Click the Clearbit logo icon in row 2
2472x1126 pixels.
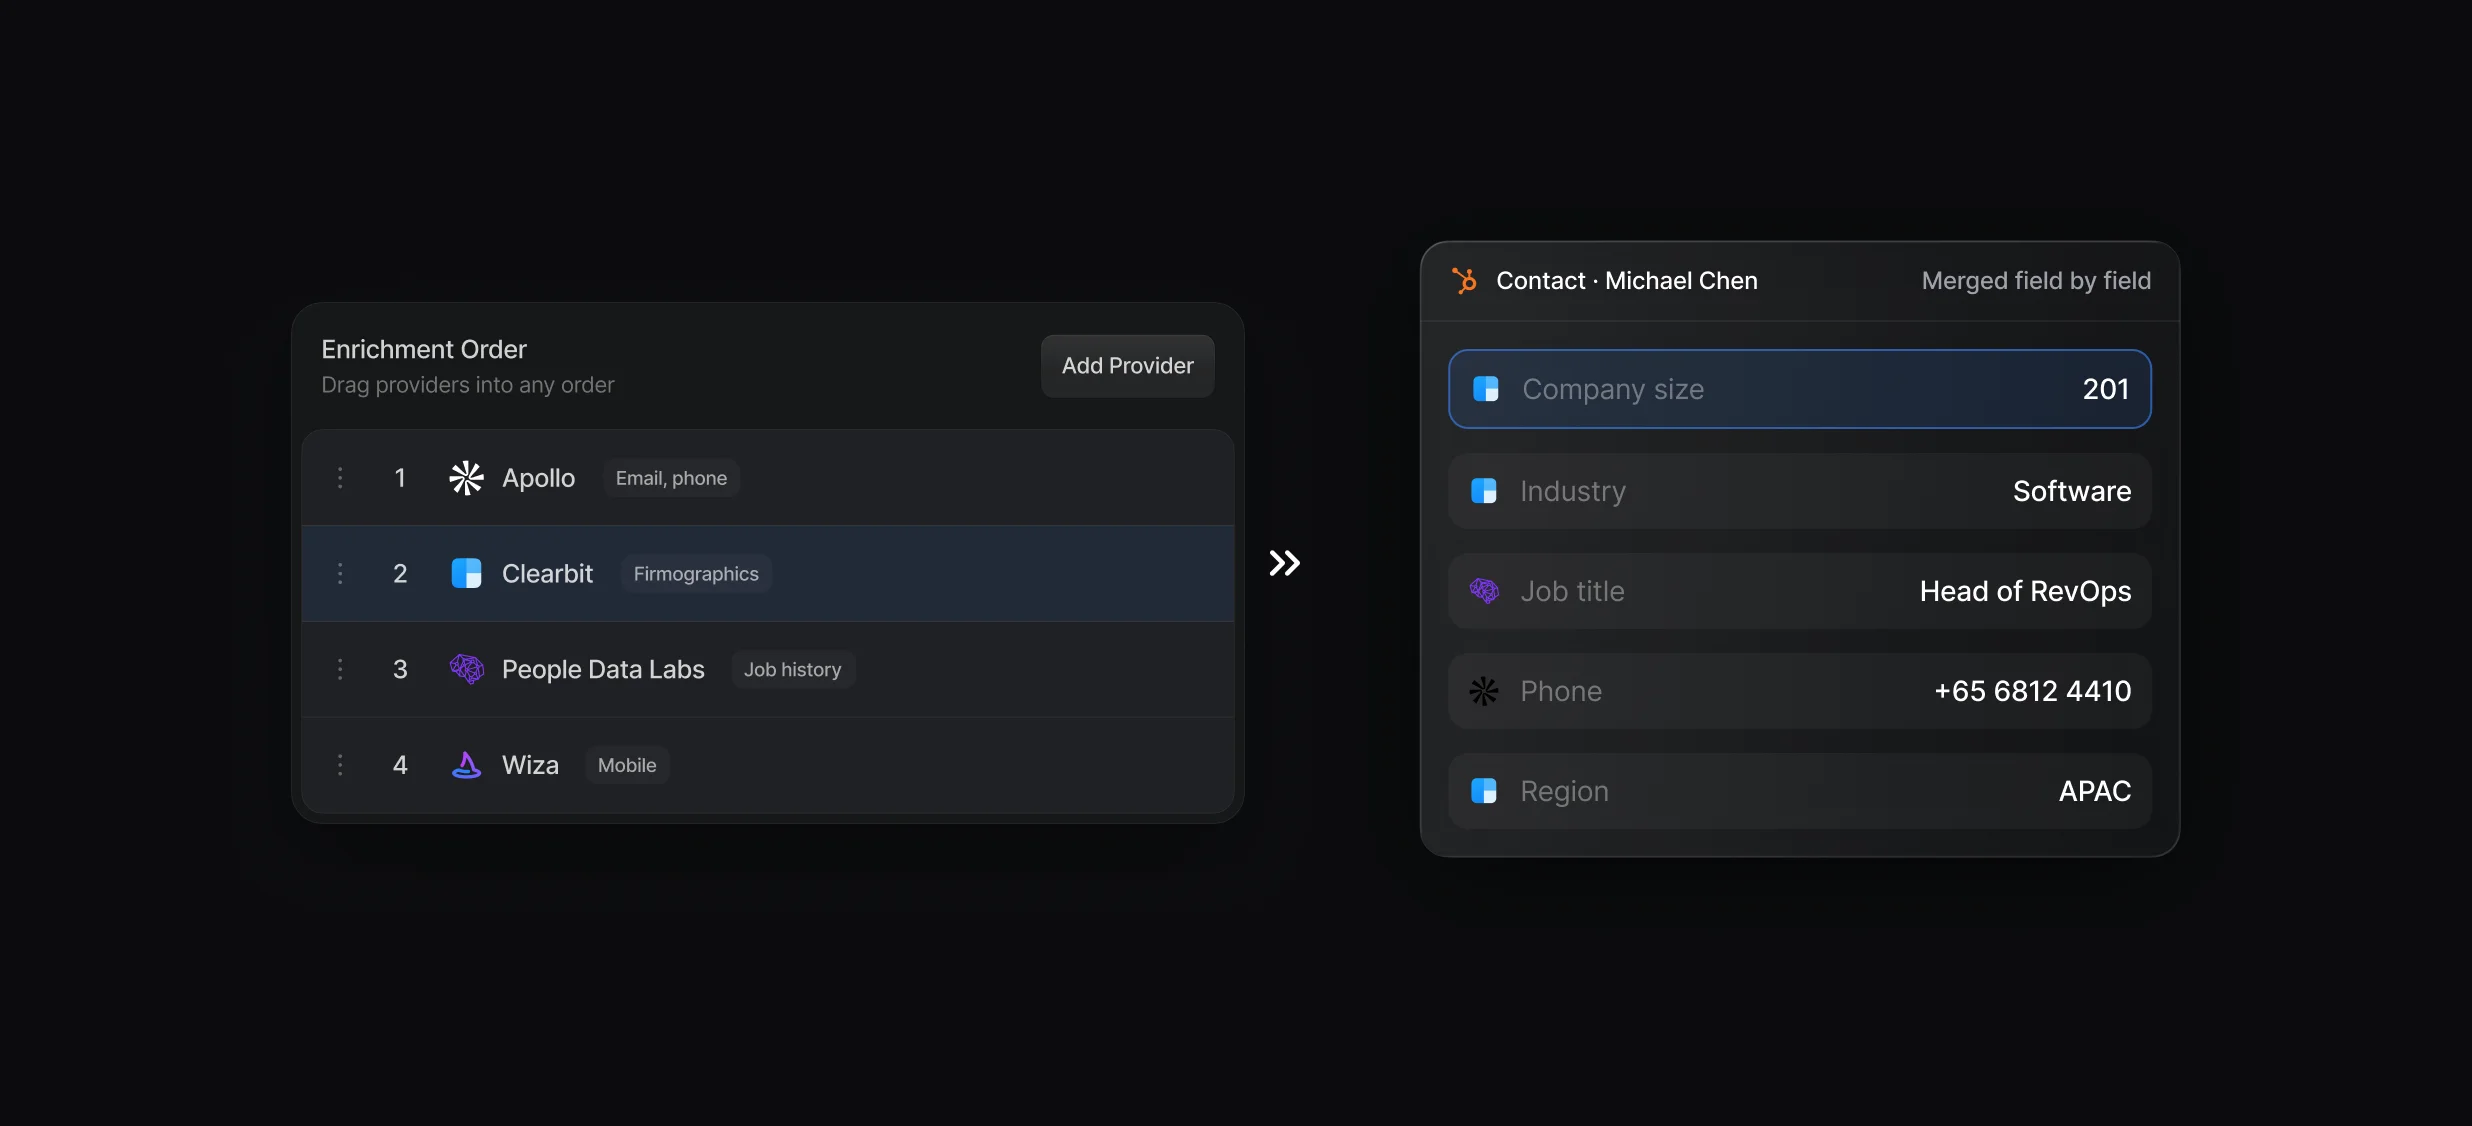point(466,573)
